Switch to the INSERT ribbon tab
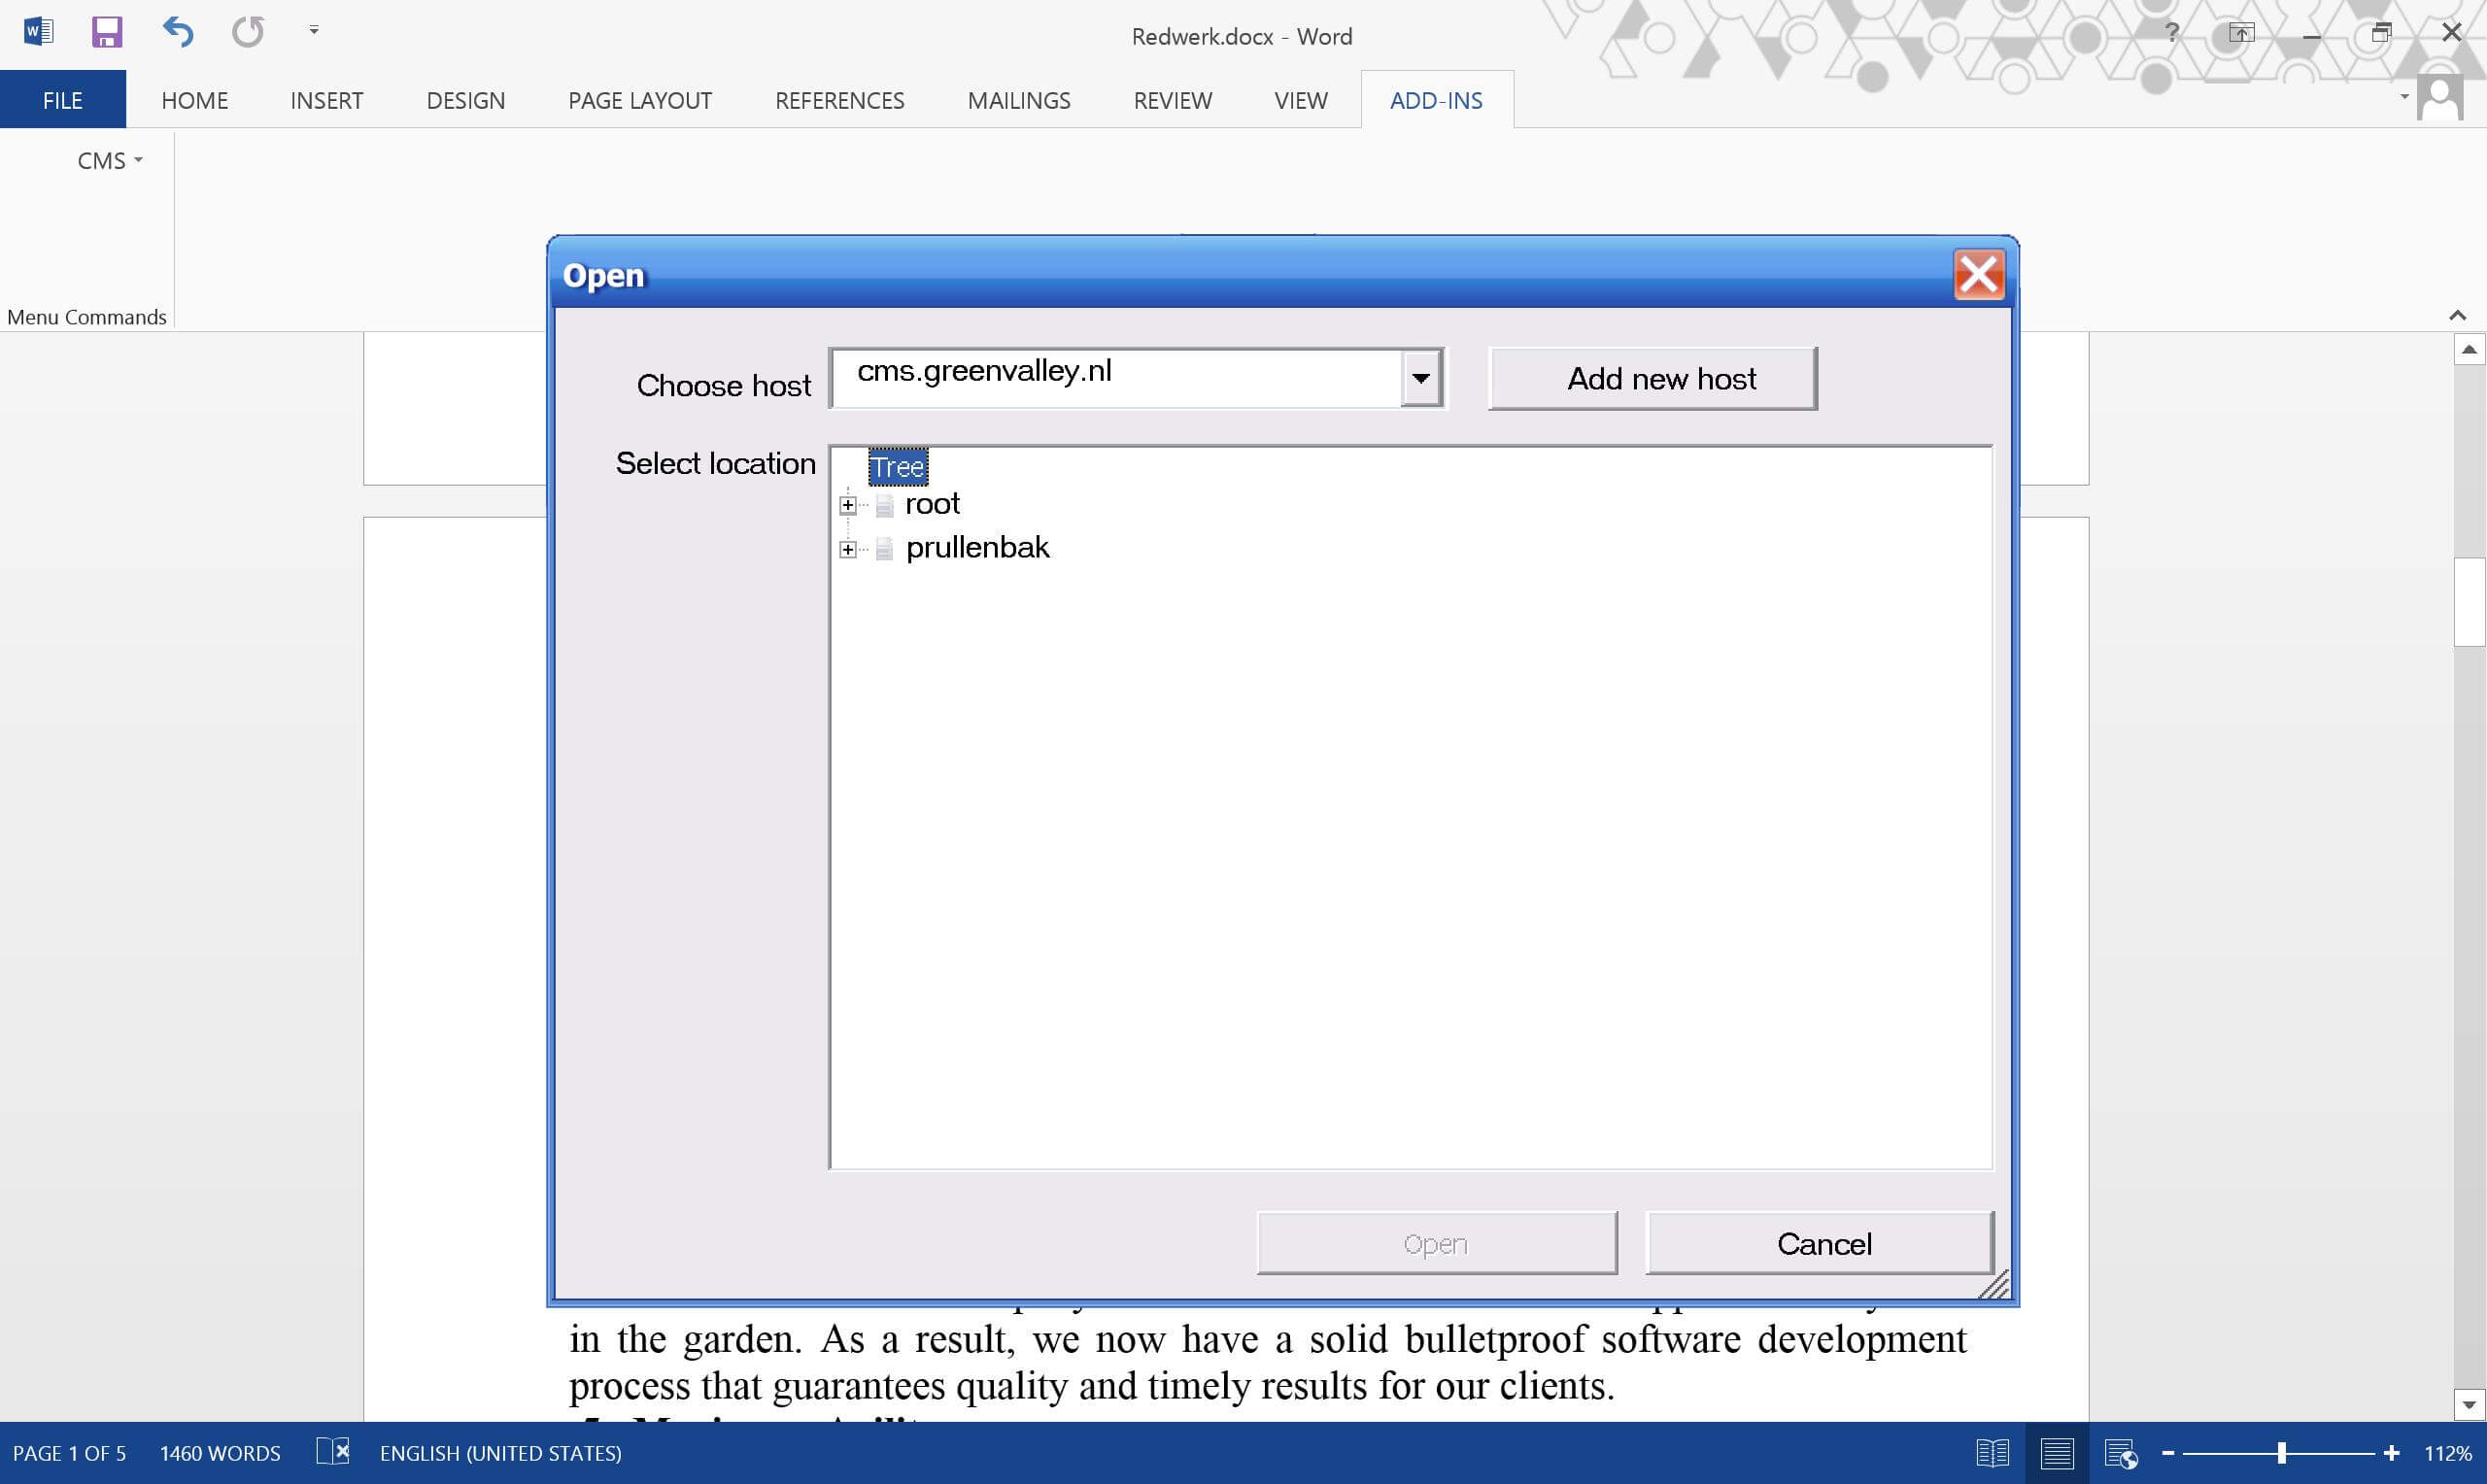 327,100
